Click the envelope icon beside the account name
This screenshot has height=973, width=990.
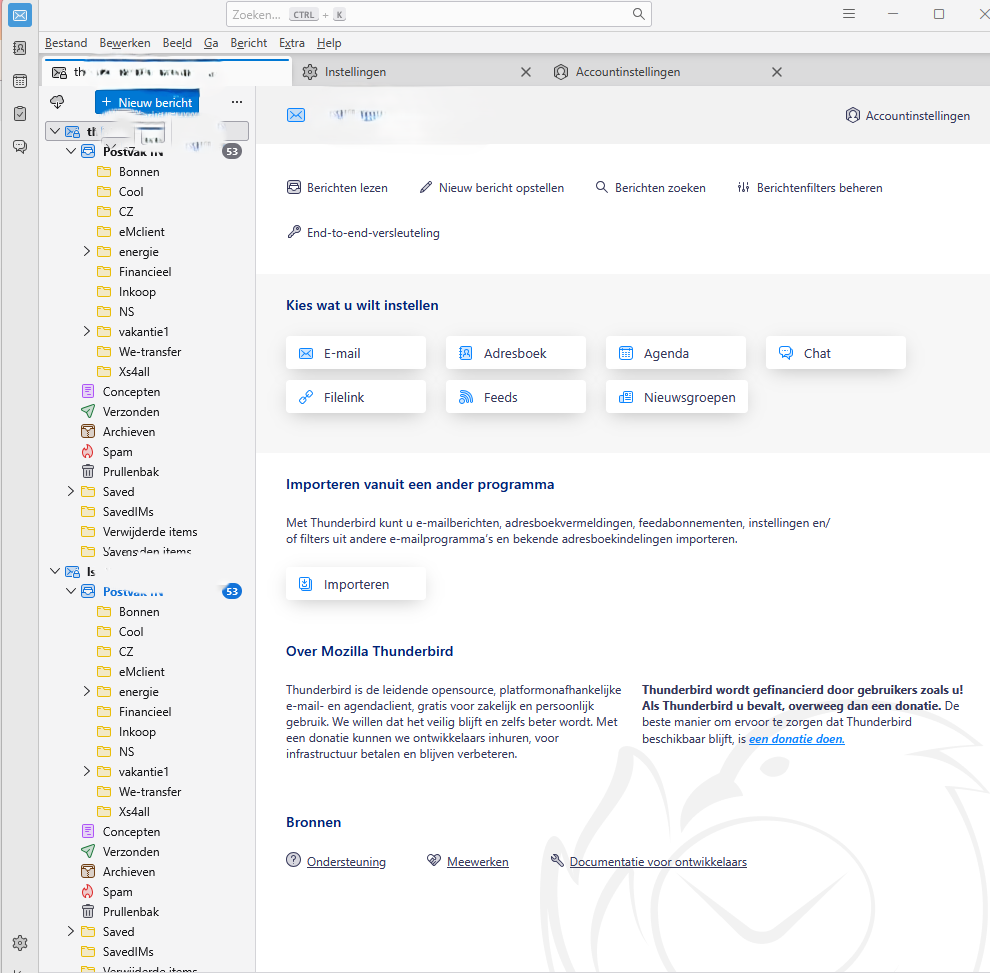click(x=295, y=115)
